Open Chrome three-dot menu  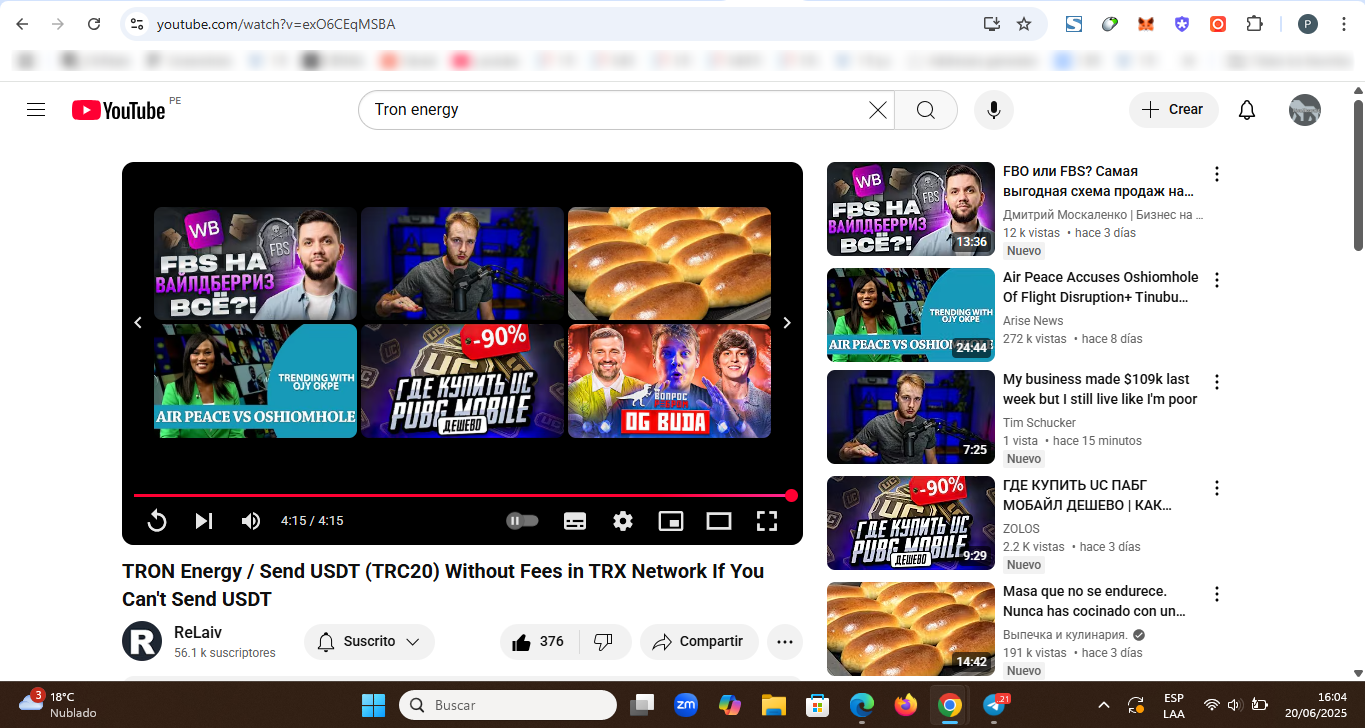coord(1343,24)
